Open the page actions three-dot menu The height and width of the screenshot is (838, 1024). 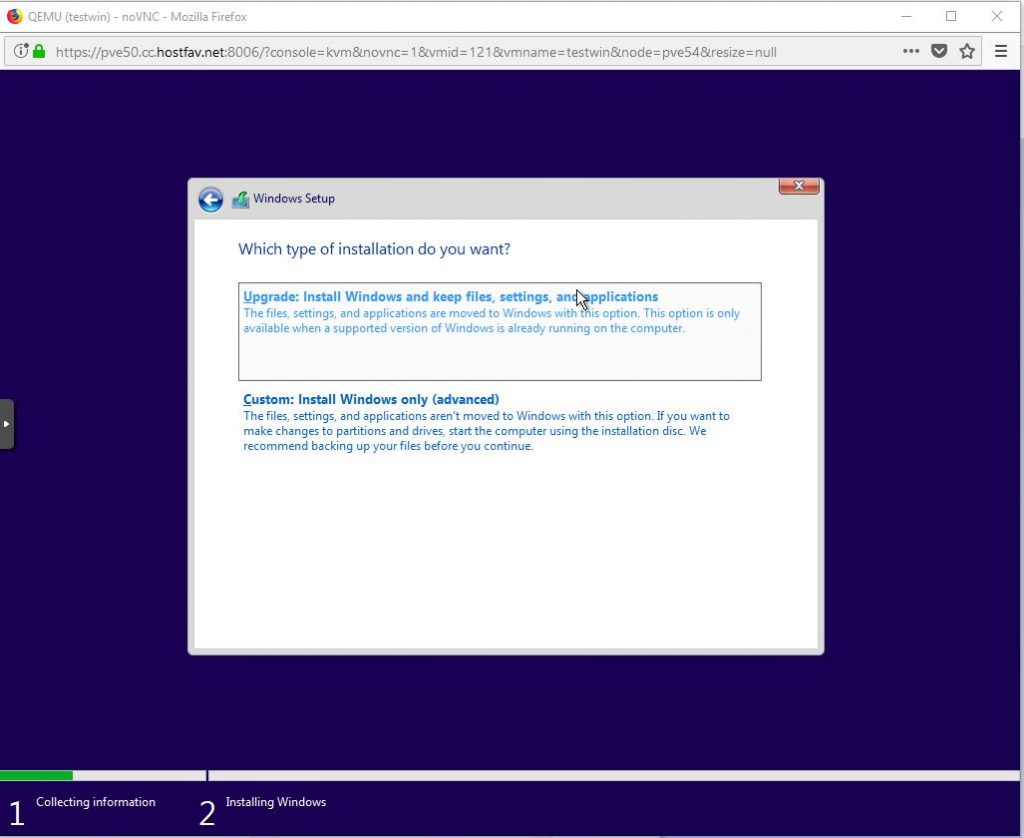(x=911, y=51)
